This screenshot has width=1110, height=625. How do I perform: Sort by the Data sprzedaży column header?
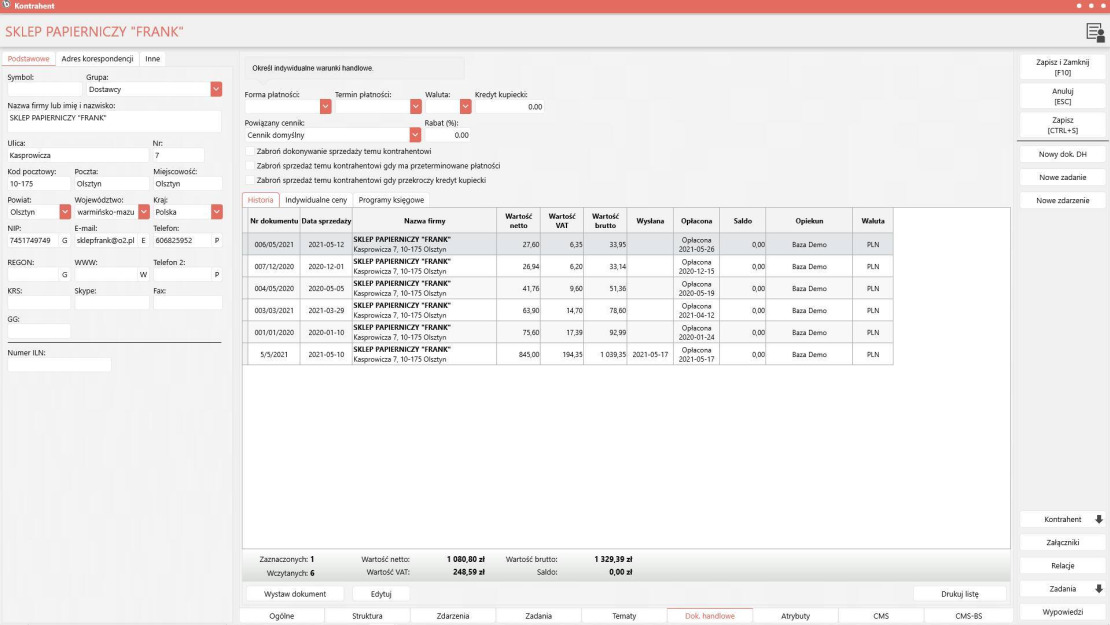click(326, 221)
